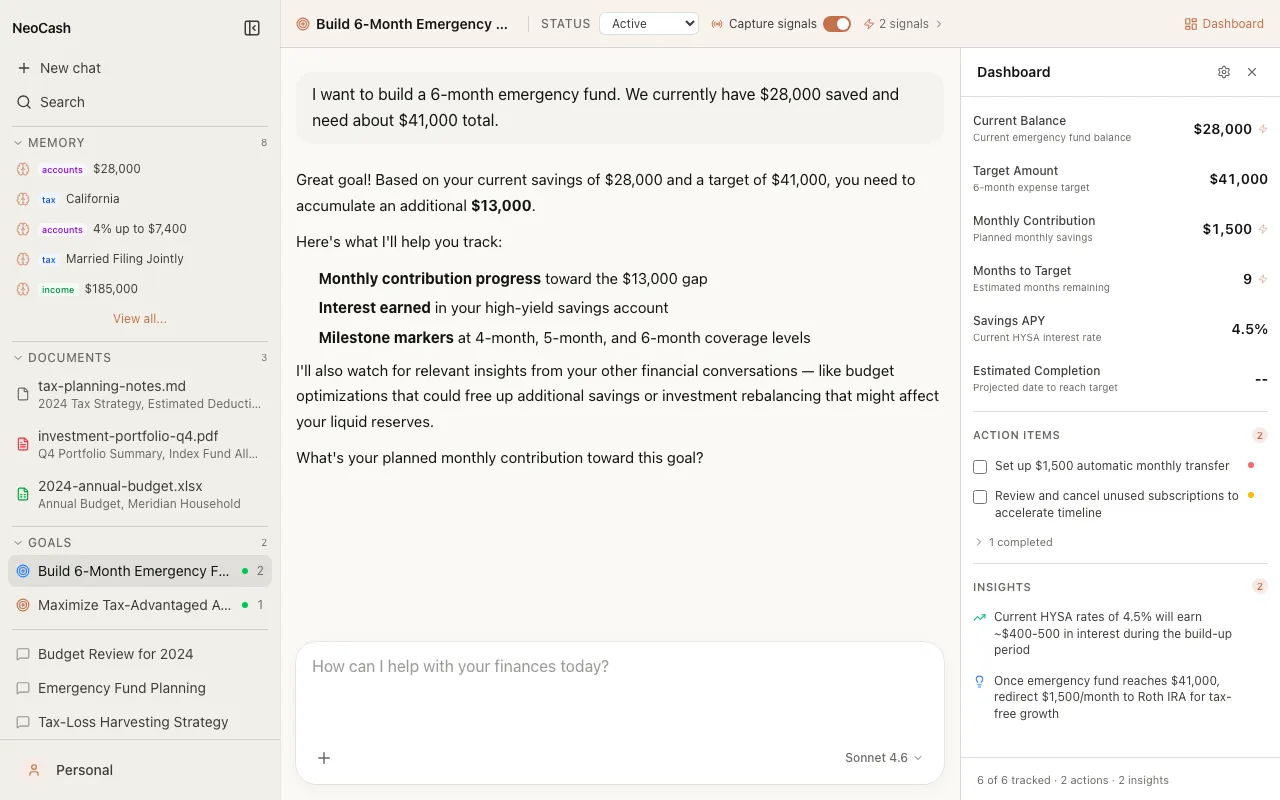The image size is (1280, 800).
Task: Open Budget Review for 2024 chat
Action: point(140,654)
